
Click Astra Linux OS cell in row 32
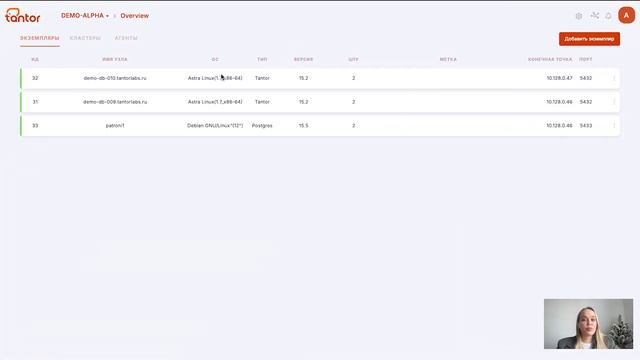click(x=215, y=78)
